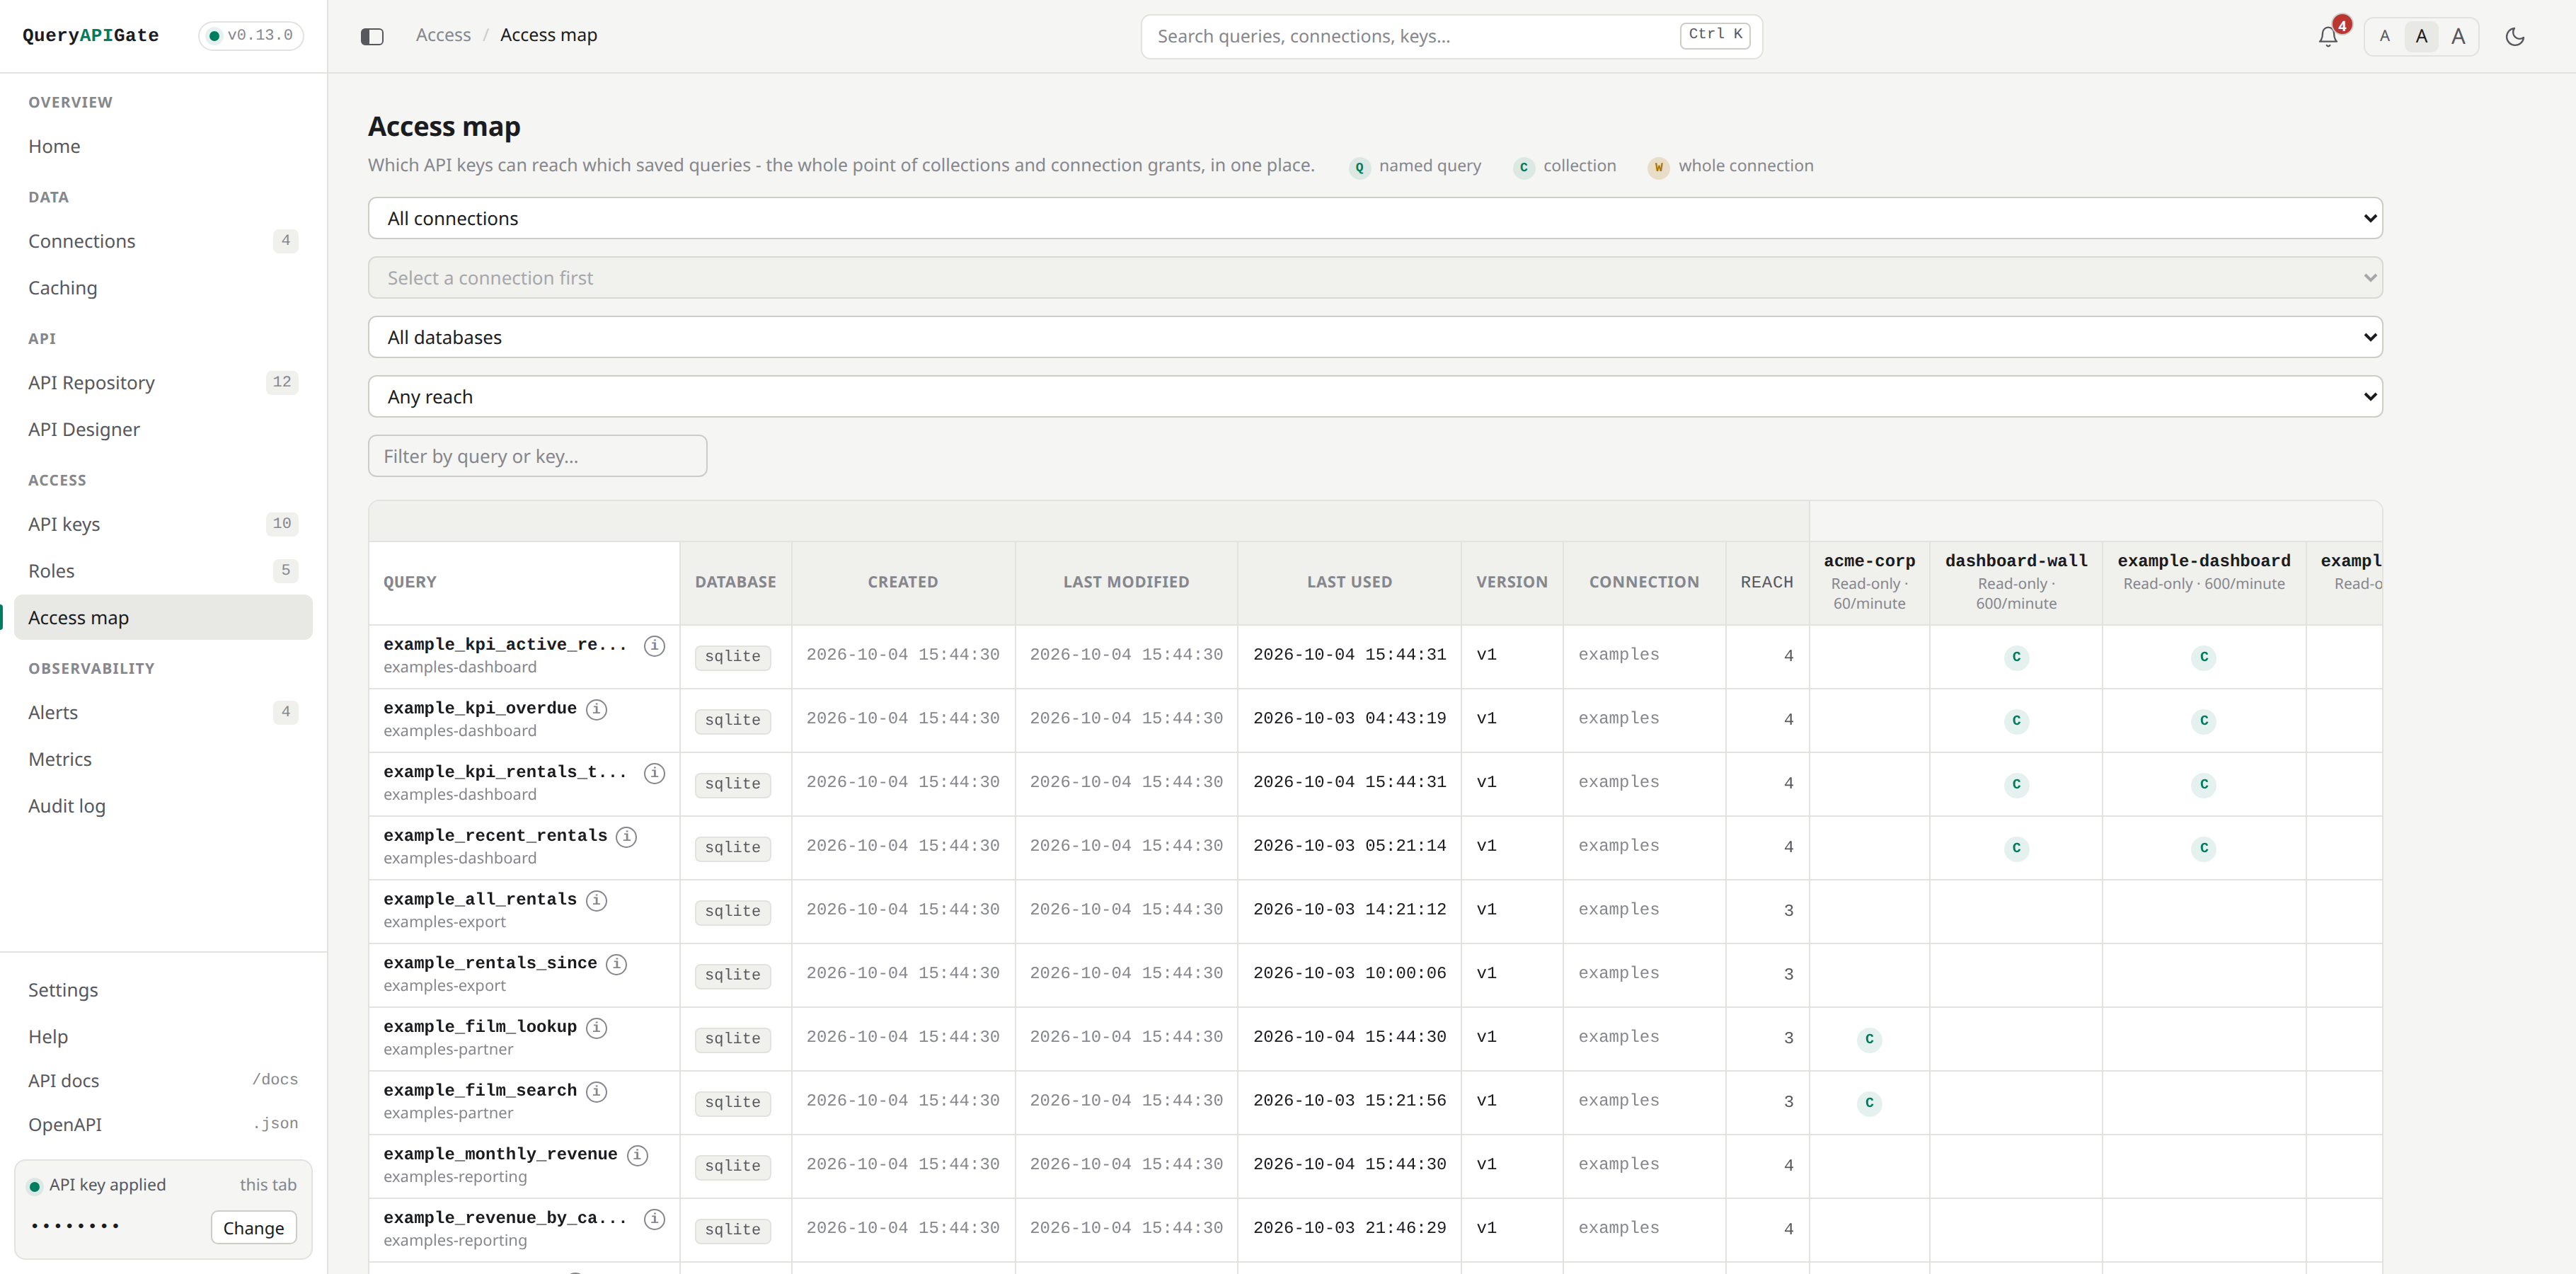Open info icon for example_all_rentals
Screen dimensions: 2576x1274
[596, 900]
